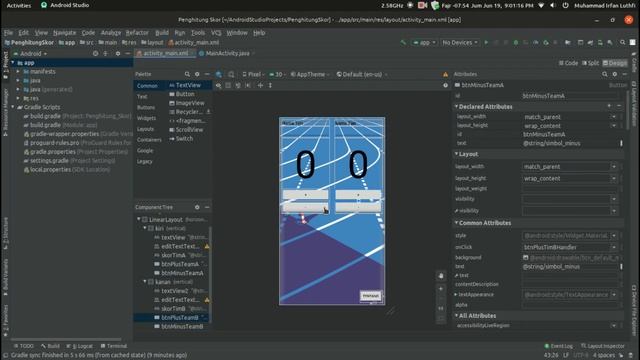Open Palette settings gear icon
The width and height of the screenshot is (640, 360).
click(197, 74)
